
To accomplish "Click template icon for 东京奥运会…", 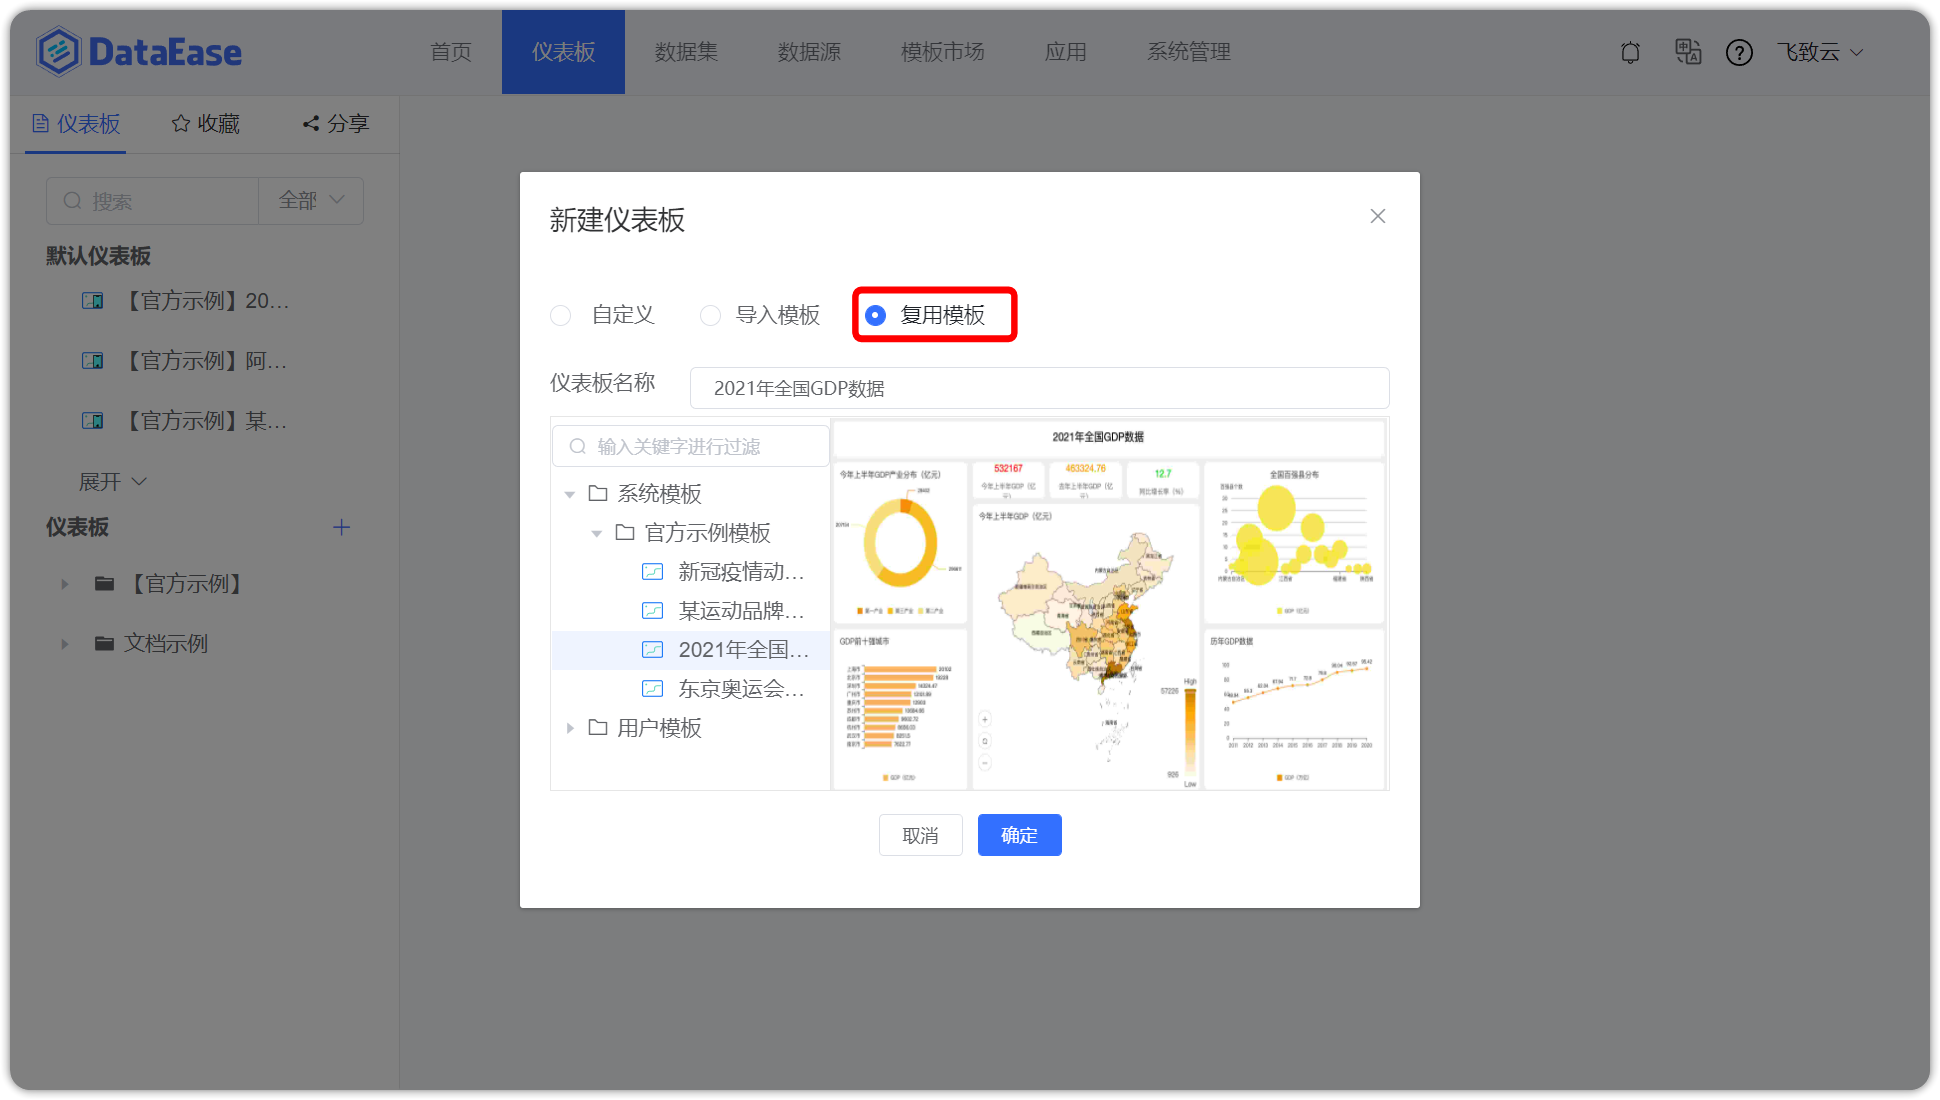I will coord(653,688).
